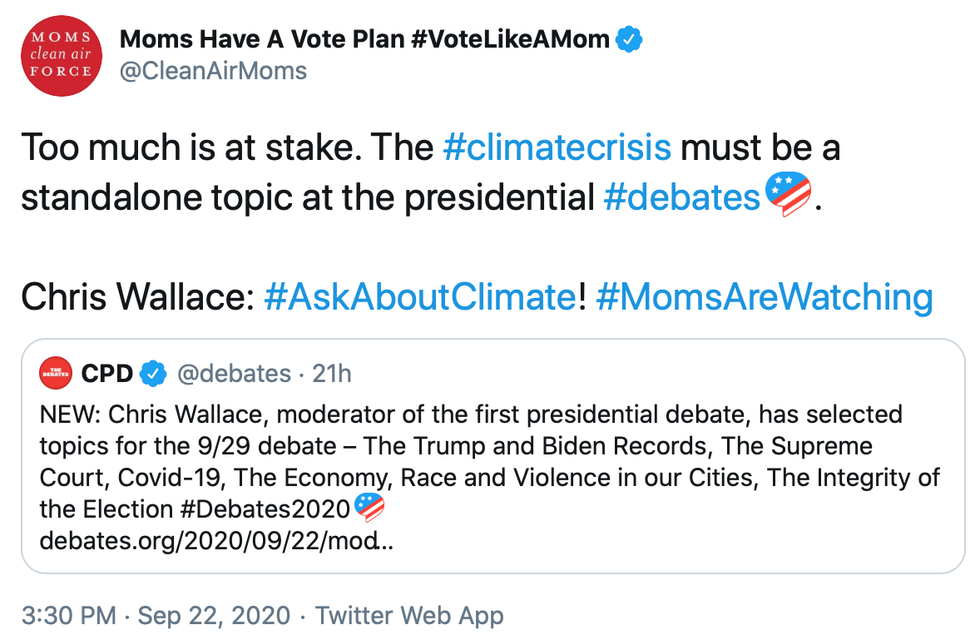This screenshot has height=641, width=980.
Task: Open the #AskAboutClimate hashtag
Action: [x=420, y=297]
